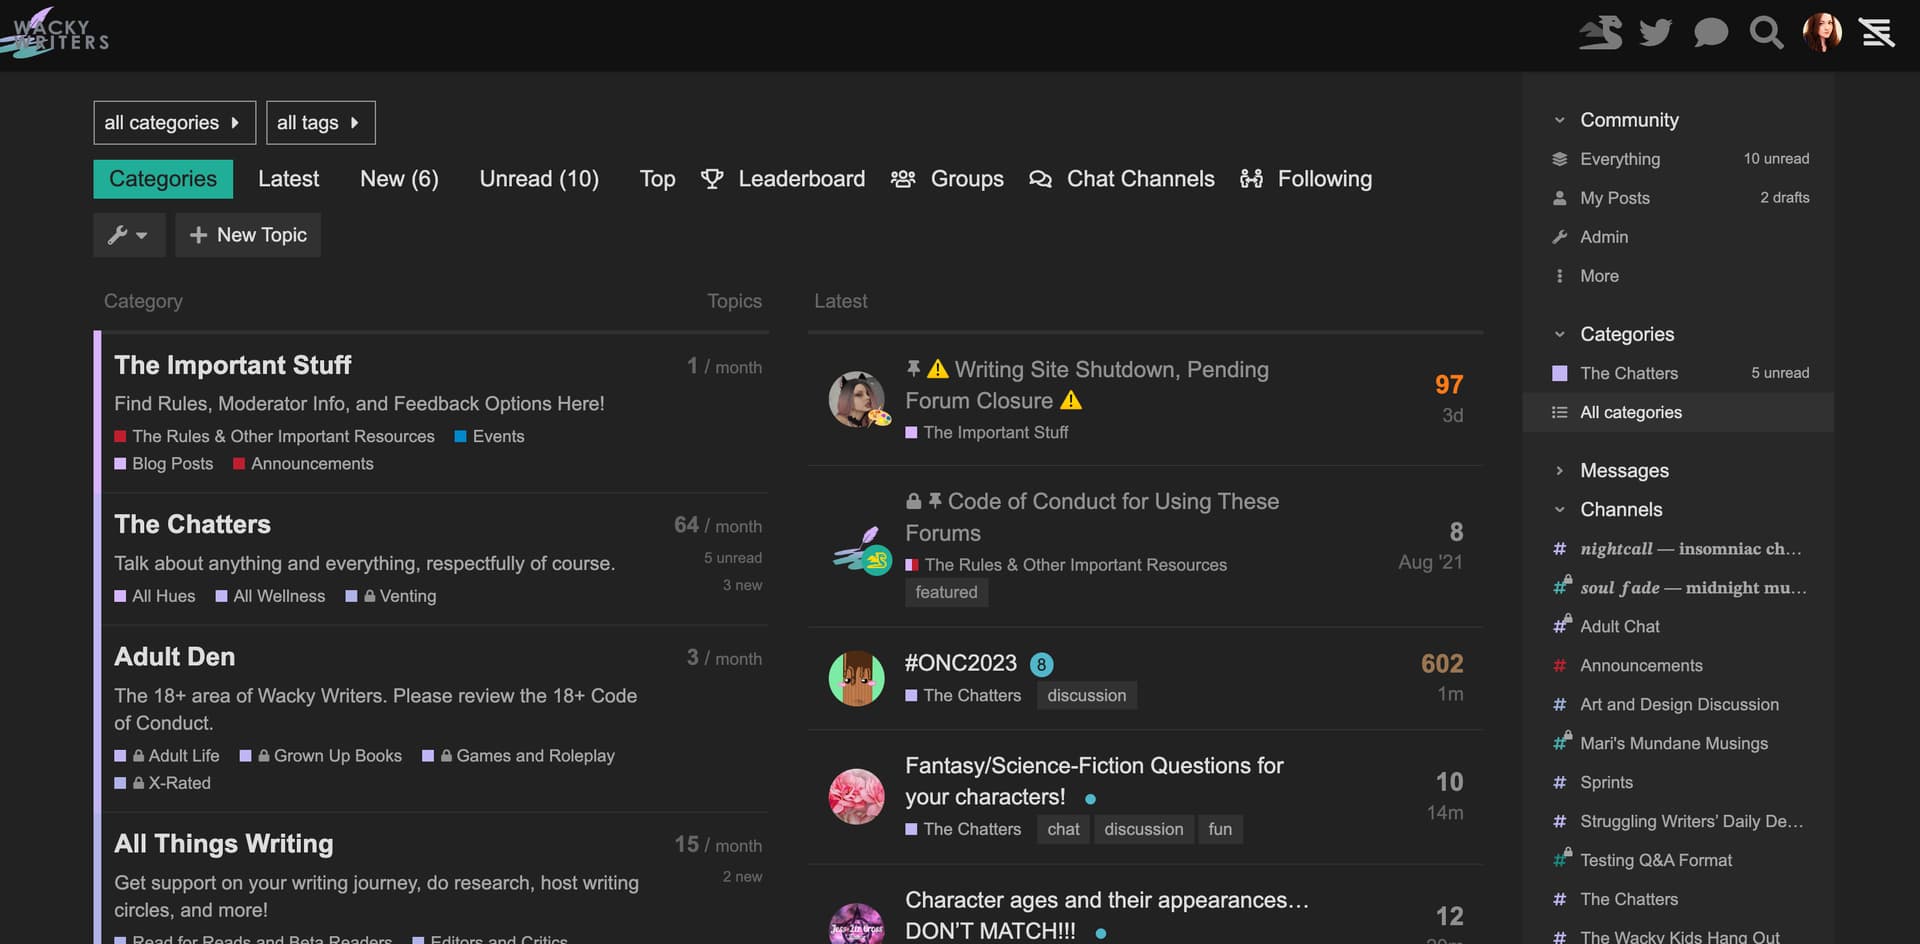Switch to the Latest tab
1920x944 pixels.
point(288,179)
